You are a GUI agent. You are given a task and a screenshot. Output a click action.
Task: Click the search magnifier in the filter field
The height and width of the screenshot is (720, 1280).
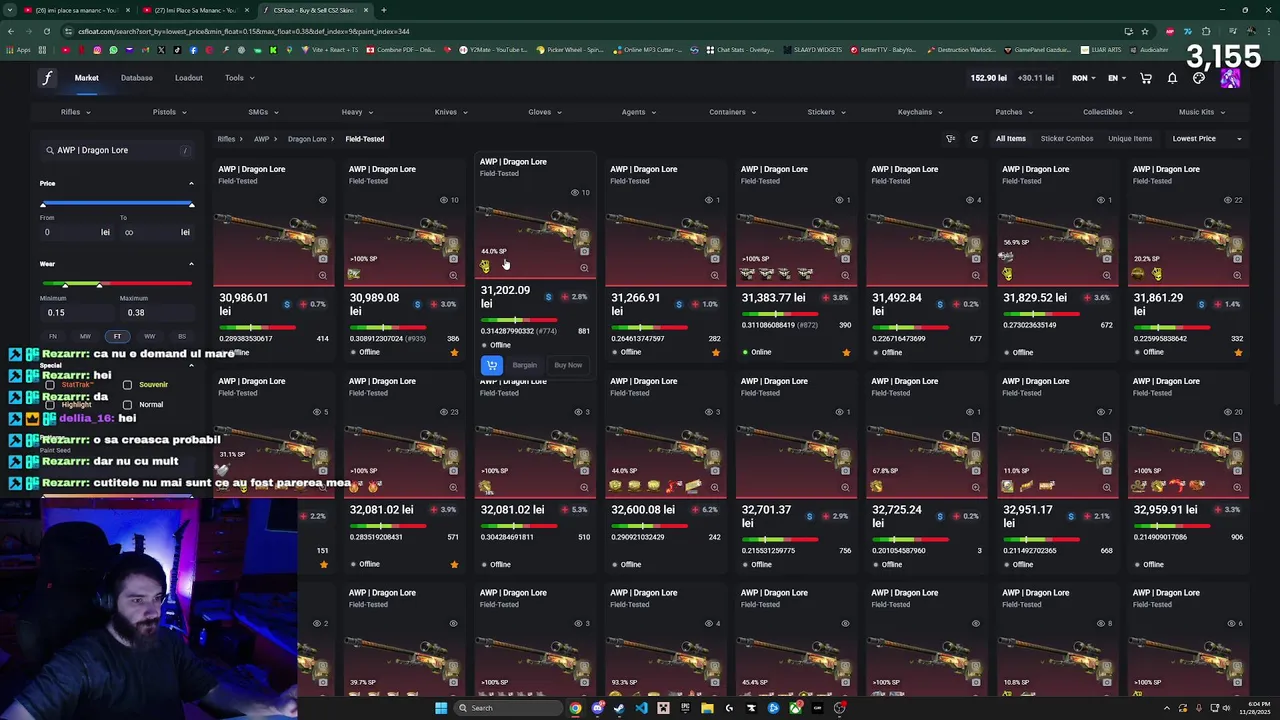pyautogui.click(x=49, y=150)
